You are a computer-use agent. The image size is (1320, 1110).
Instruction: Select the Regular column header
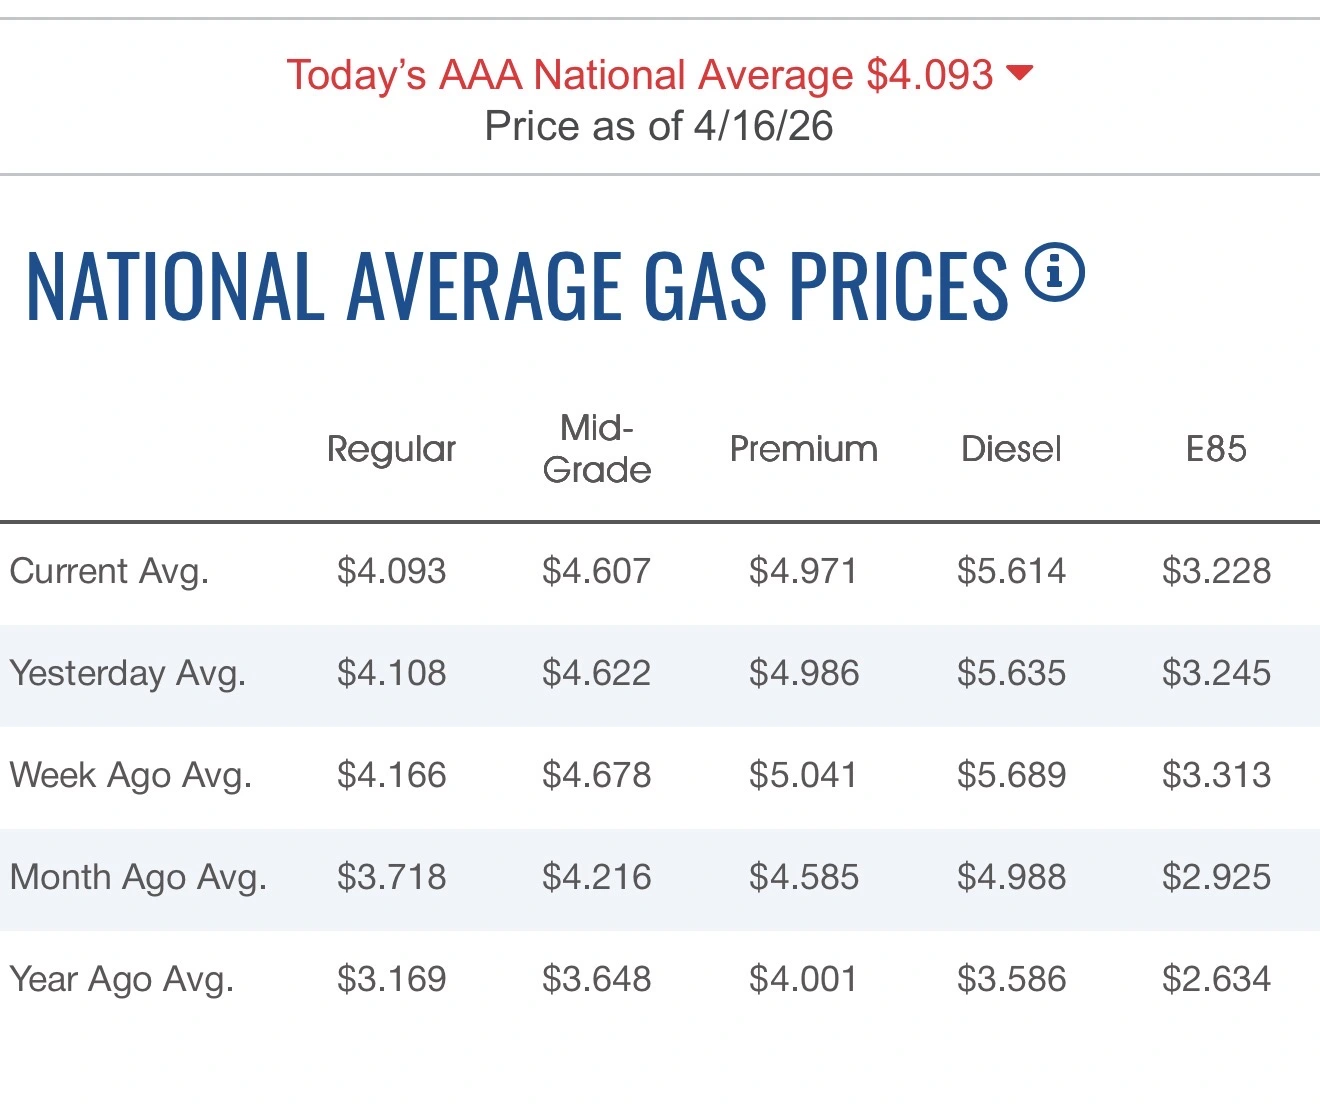(391, 449)
